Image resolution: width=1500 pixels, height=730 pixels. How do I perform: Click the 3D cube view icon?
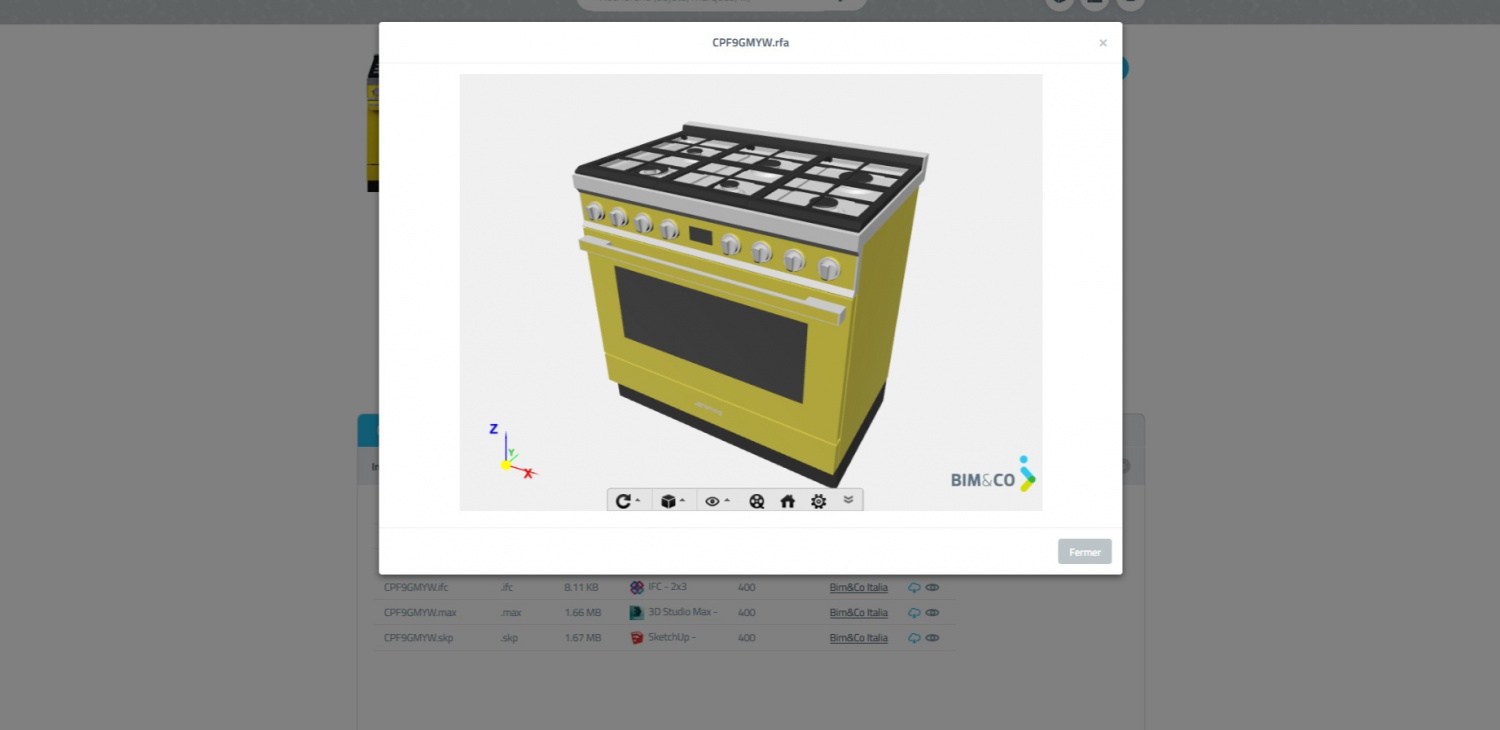click(668, 501)
